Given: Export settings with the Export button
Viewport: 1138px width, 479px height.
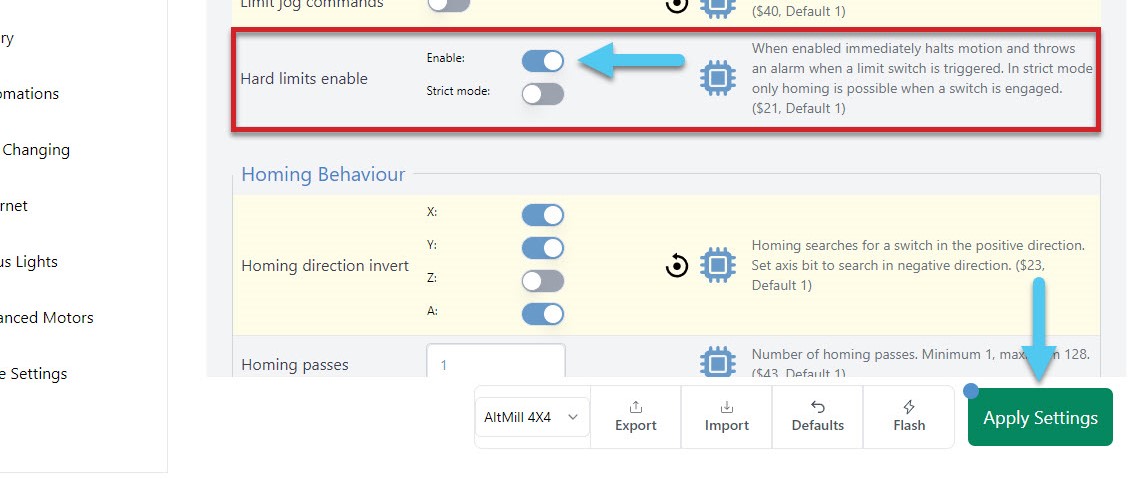Looking at the screenshot, I should click(x=635, y=416).
